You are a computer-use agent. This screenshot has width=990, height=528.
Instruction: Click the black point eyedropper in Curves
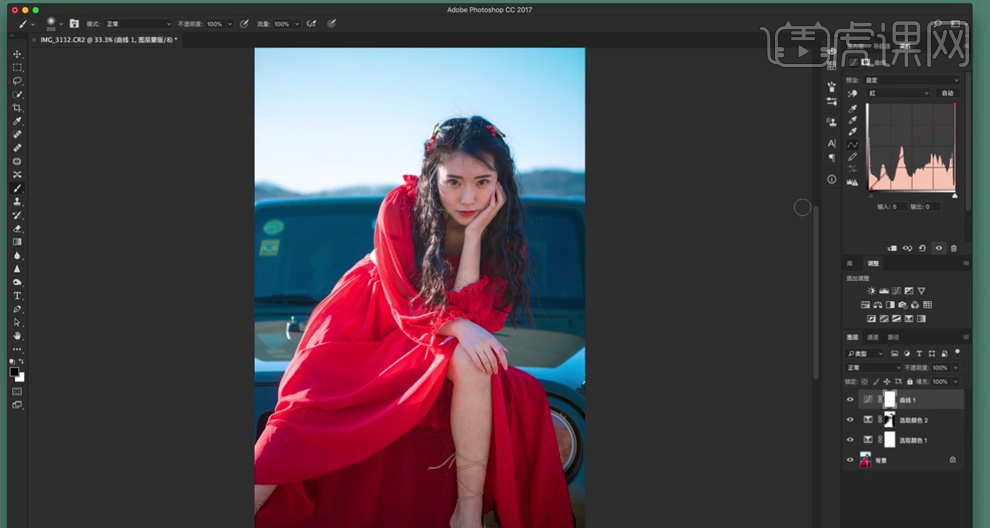click(x=852, y=109)
